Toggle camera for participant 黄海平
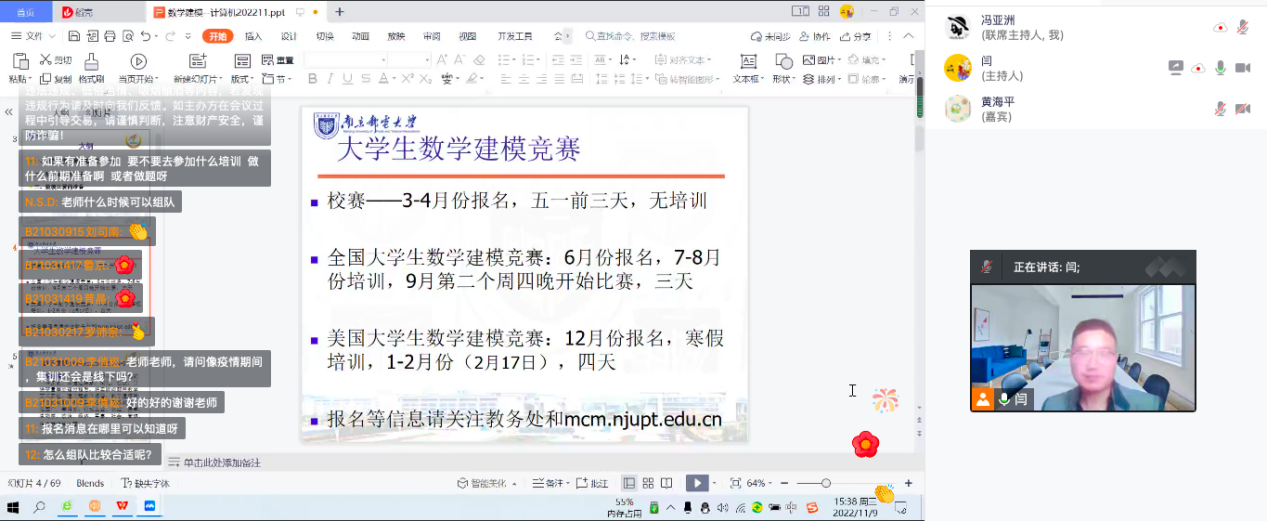Viewport: 1267px width, 521px height. click(1243, 109)
